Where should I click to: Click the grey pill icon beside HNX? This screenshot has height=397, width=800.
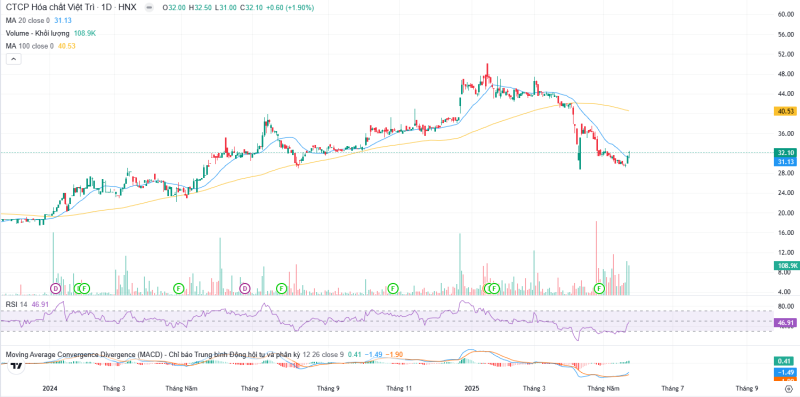(x=148, y=8)
